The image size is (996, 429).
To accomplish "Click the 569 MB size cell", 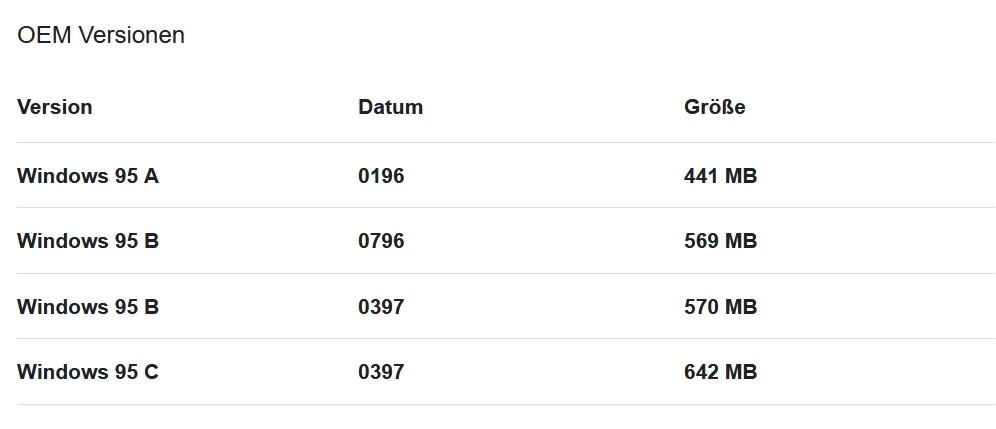I will (720, 241).
